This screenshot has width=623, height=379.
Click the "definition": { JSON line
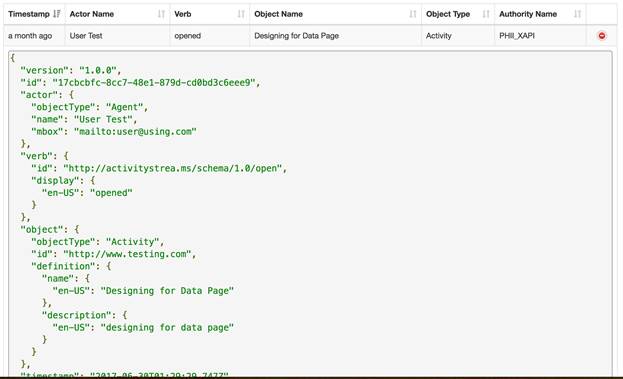tap(71, 266)
